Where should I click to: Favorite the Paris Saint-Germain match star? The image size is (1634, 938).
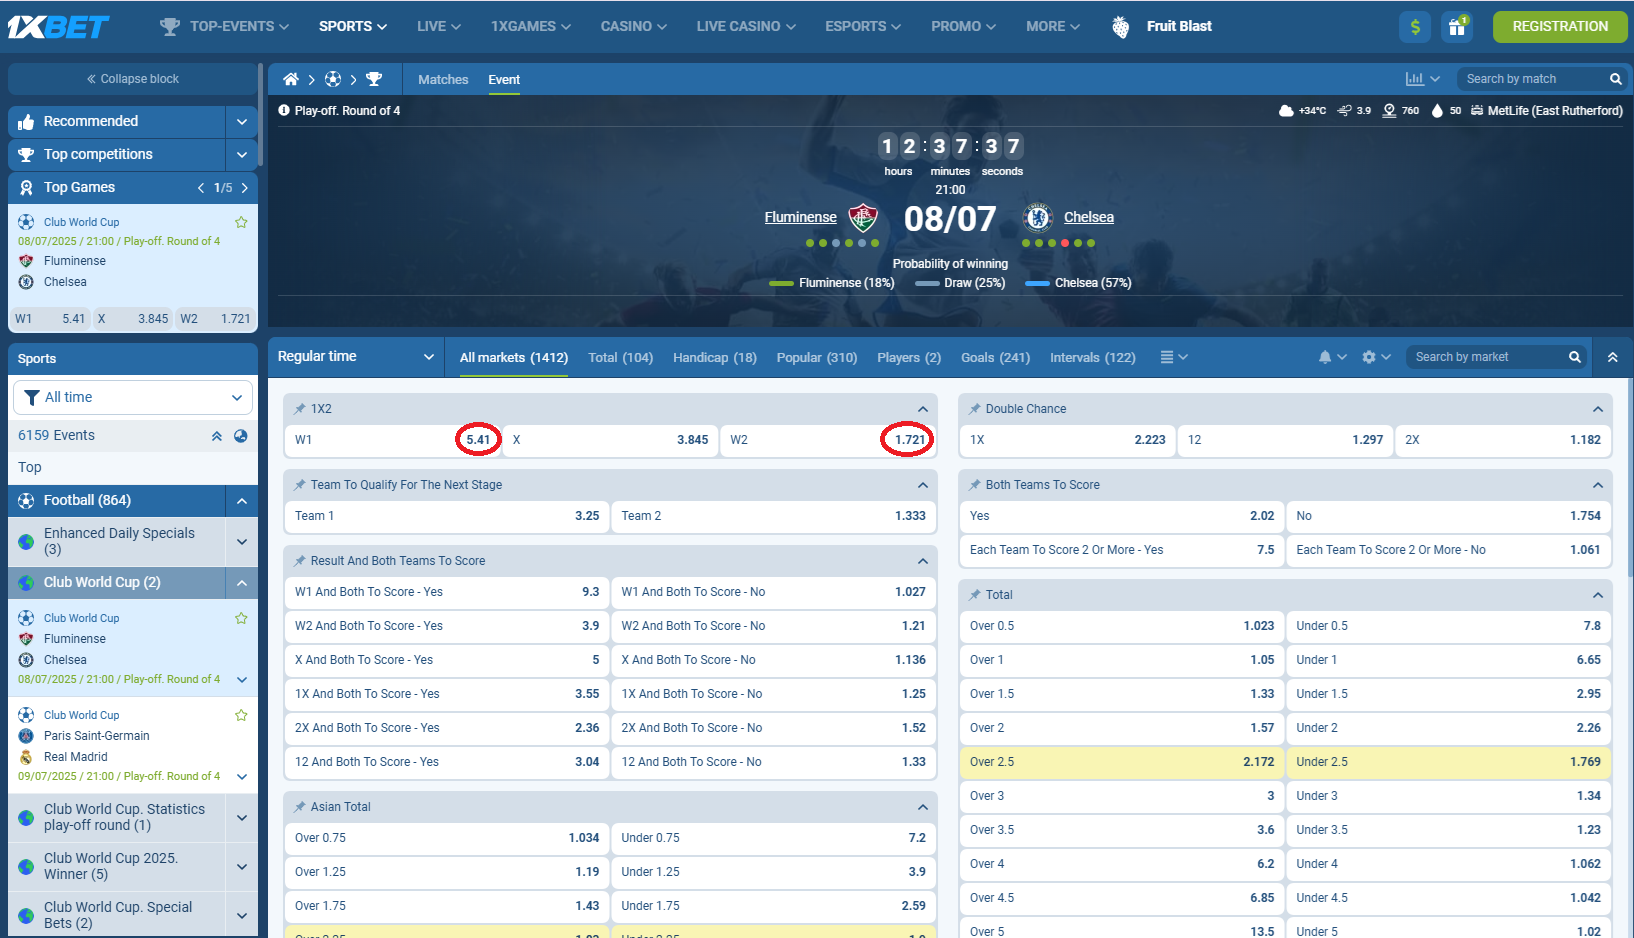tap(241, 715)
